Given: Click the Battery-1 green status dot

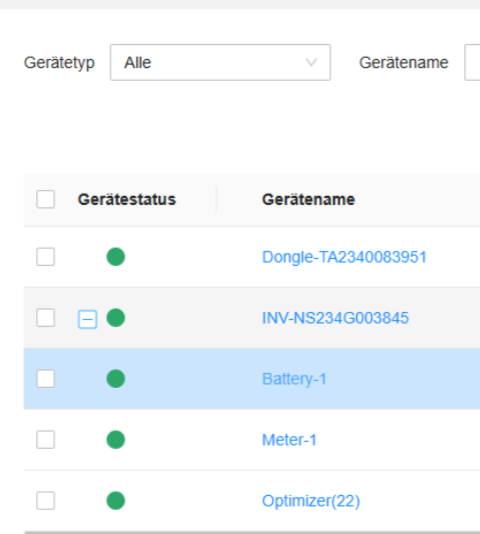Looking at the screenshot, I should point(116,379).
